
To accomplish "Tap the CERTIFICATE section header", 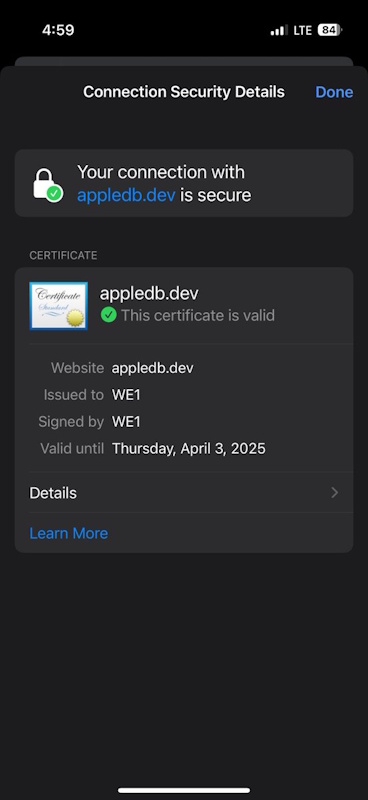I will click(63, 255).
